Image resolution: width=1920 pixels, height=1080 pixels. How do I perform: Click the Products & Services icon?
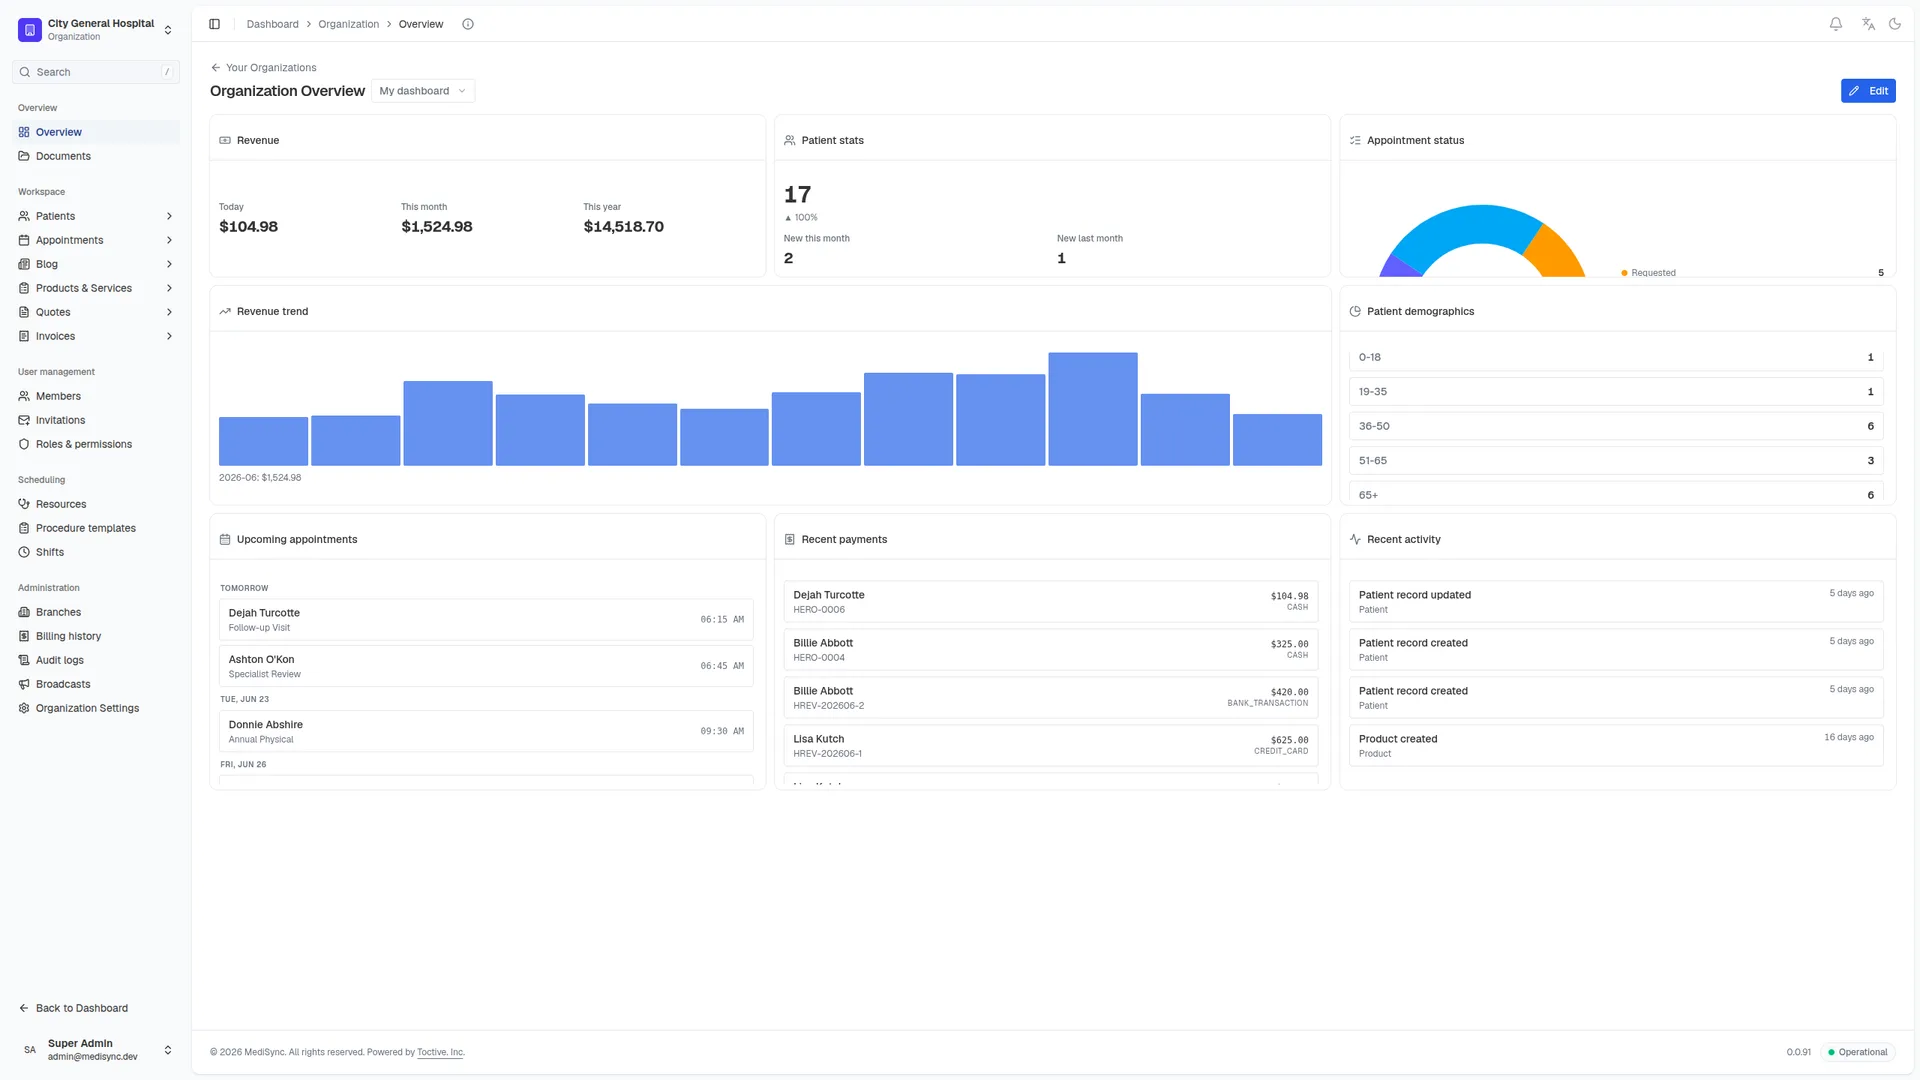(x=24, y=288)
